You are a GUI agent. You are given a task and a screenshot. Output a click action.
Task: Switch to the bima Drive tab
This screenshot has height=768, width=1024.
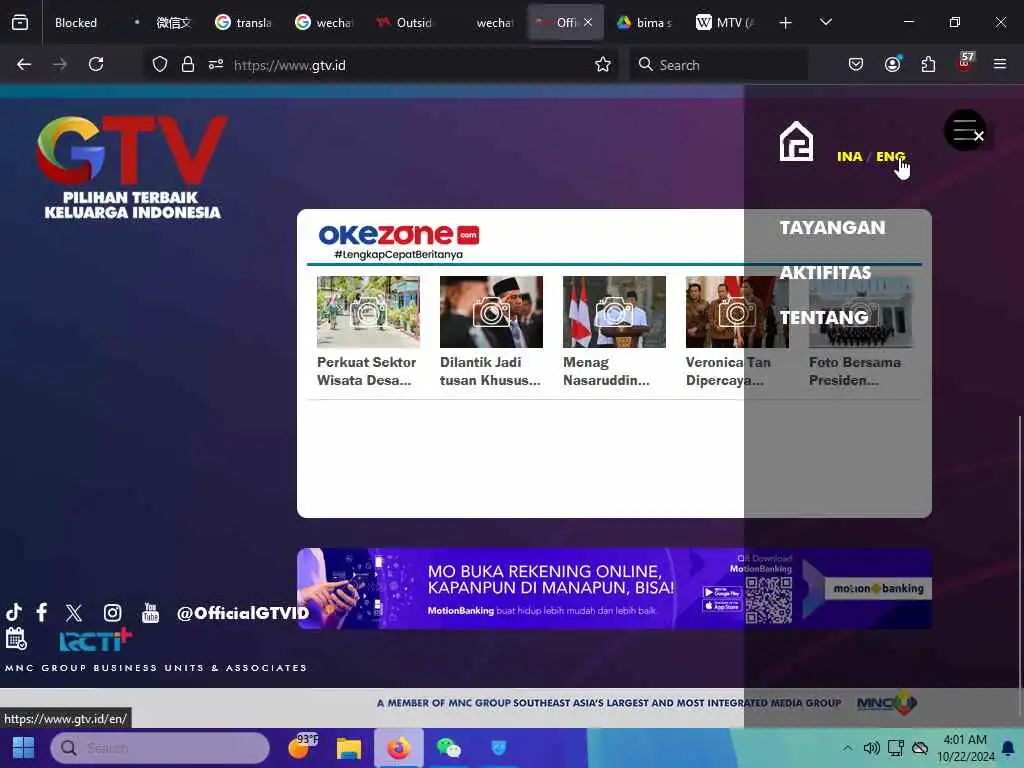click(x=645, y=22)
